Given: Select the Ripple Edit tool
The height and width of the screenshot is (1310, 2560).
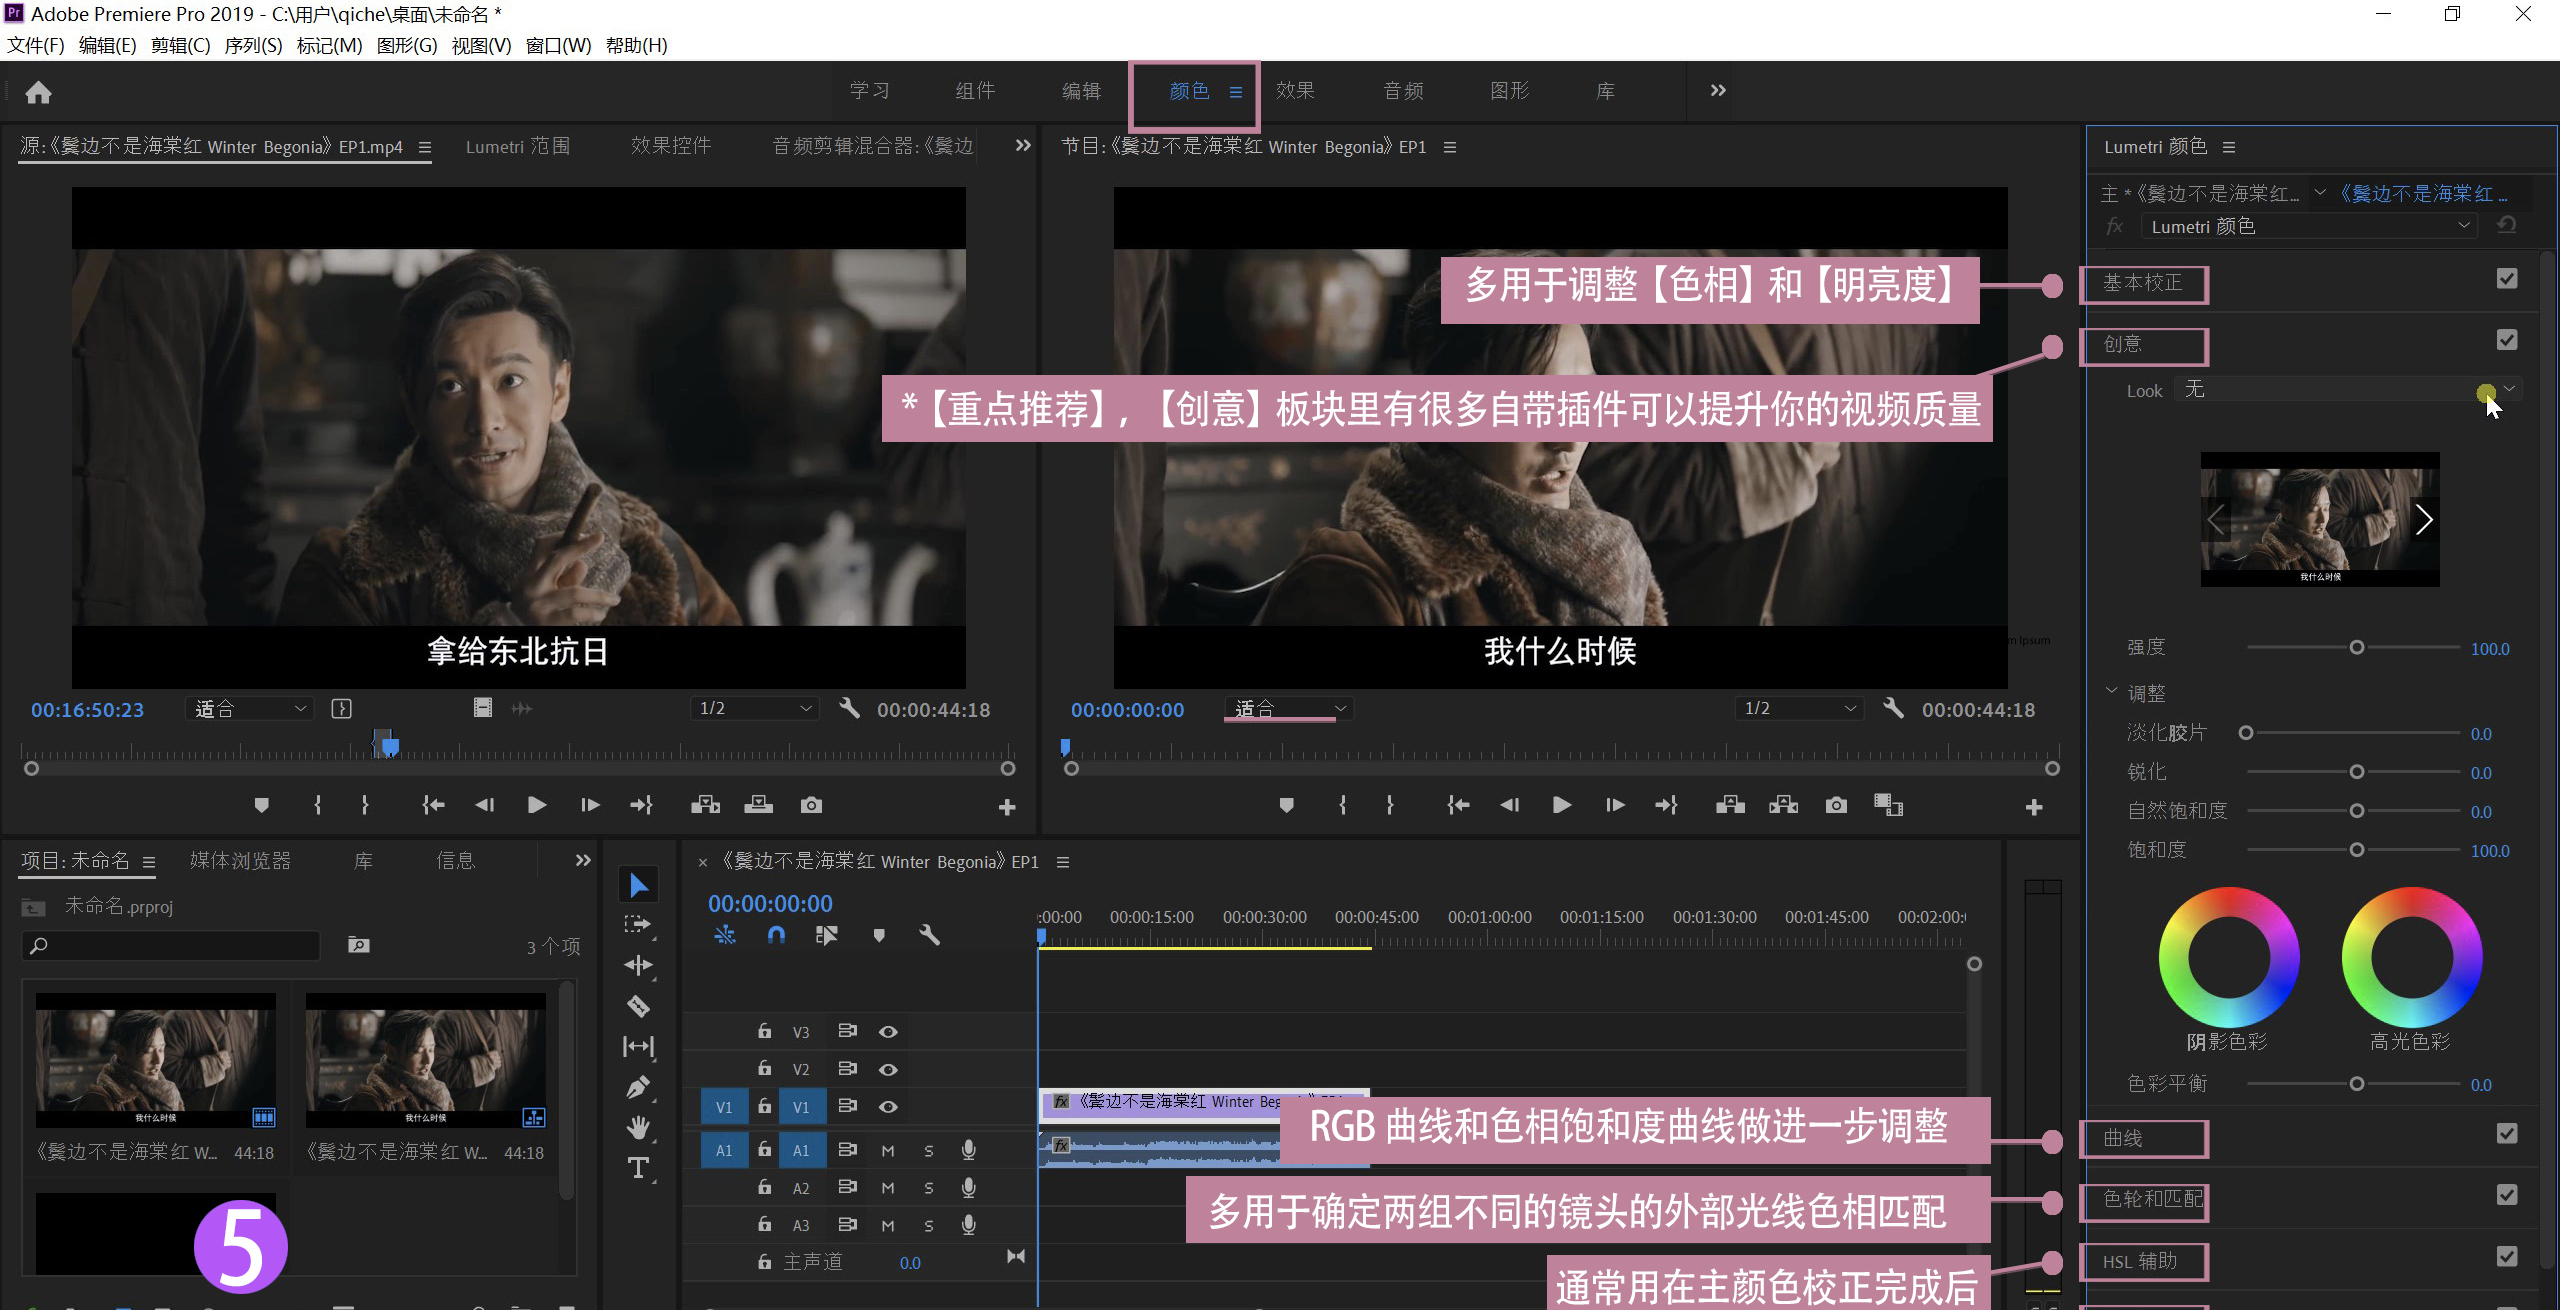Looking at the screenshot, I should (638, 965).
